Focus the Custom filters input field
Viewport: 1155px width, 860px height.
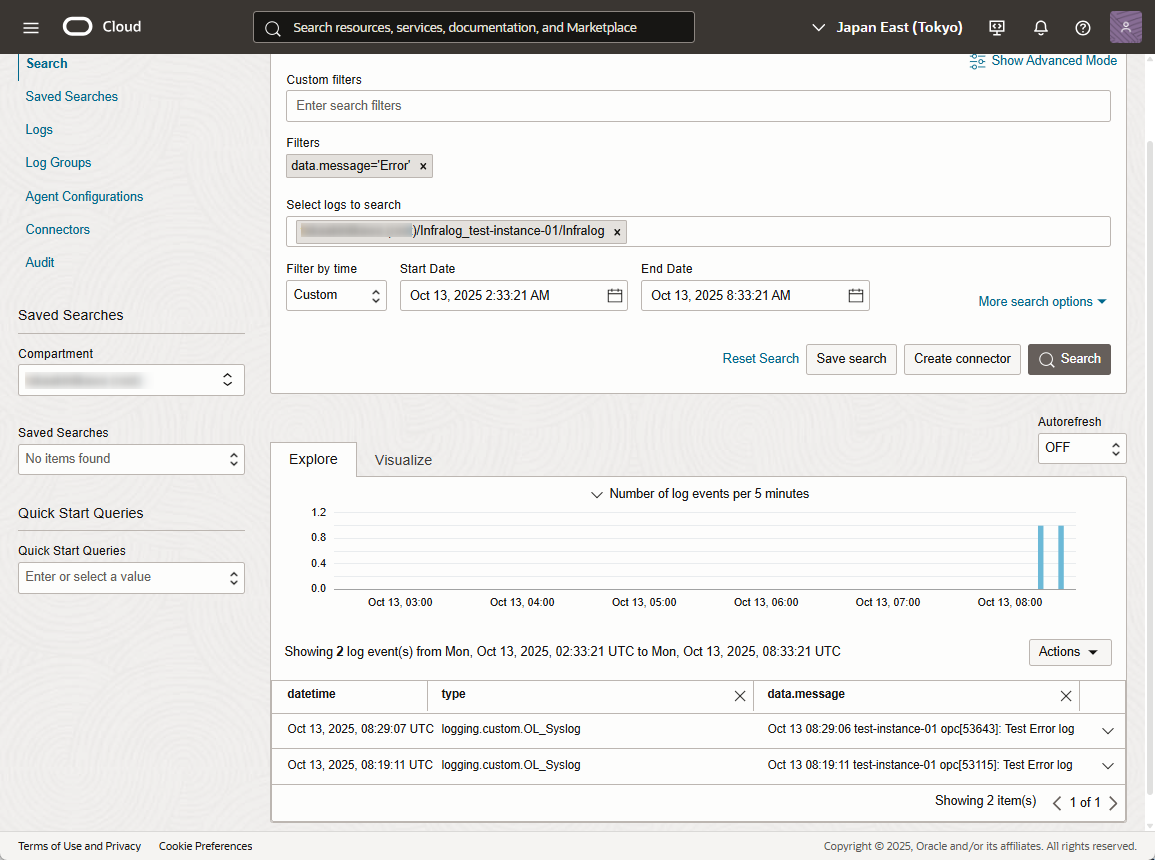click(x=697, y=106)
